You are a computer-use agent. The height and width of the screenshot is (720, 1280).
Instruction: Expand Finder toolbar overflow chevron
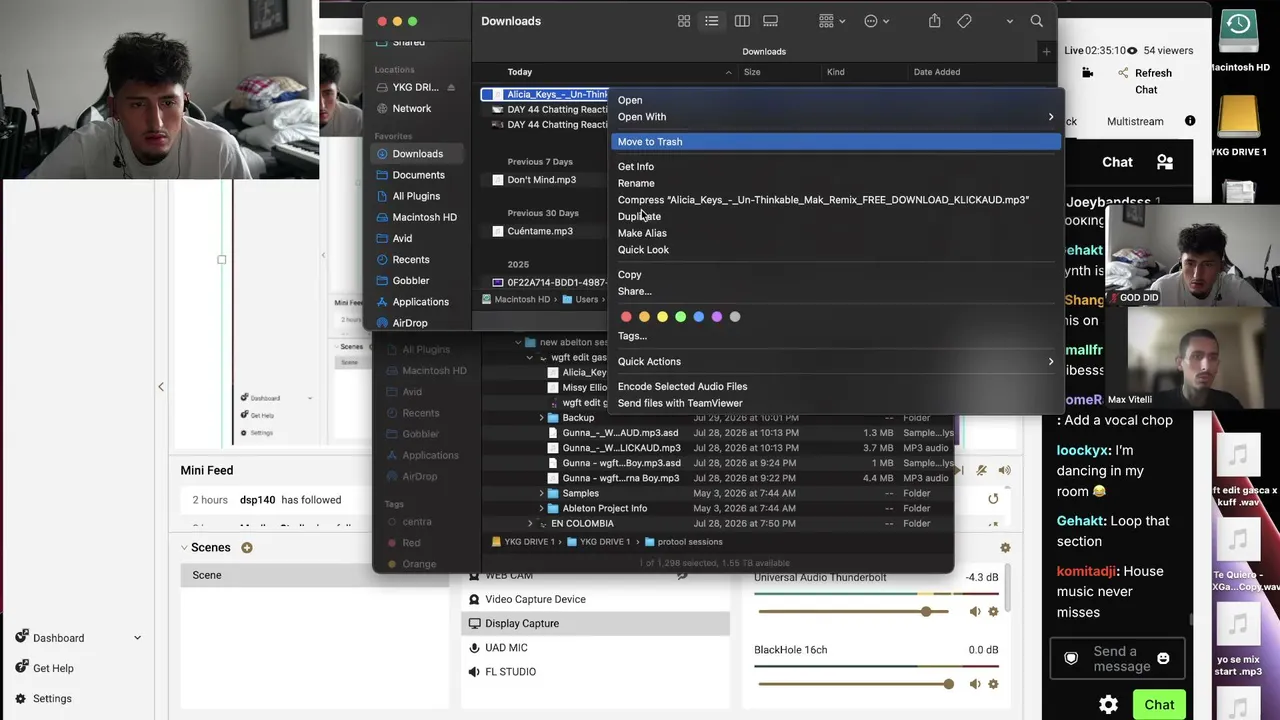(1010, 21)
